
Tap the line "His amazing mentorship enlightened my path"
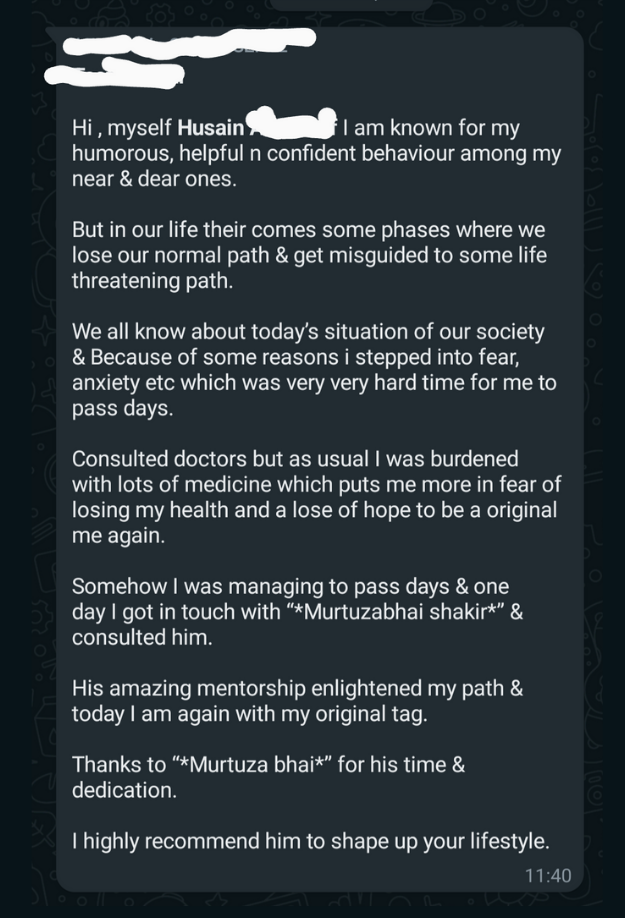pos(297,688)
